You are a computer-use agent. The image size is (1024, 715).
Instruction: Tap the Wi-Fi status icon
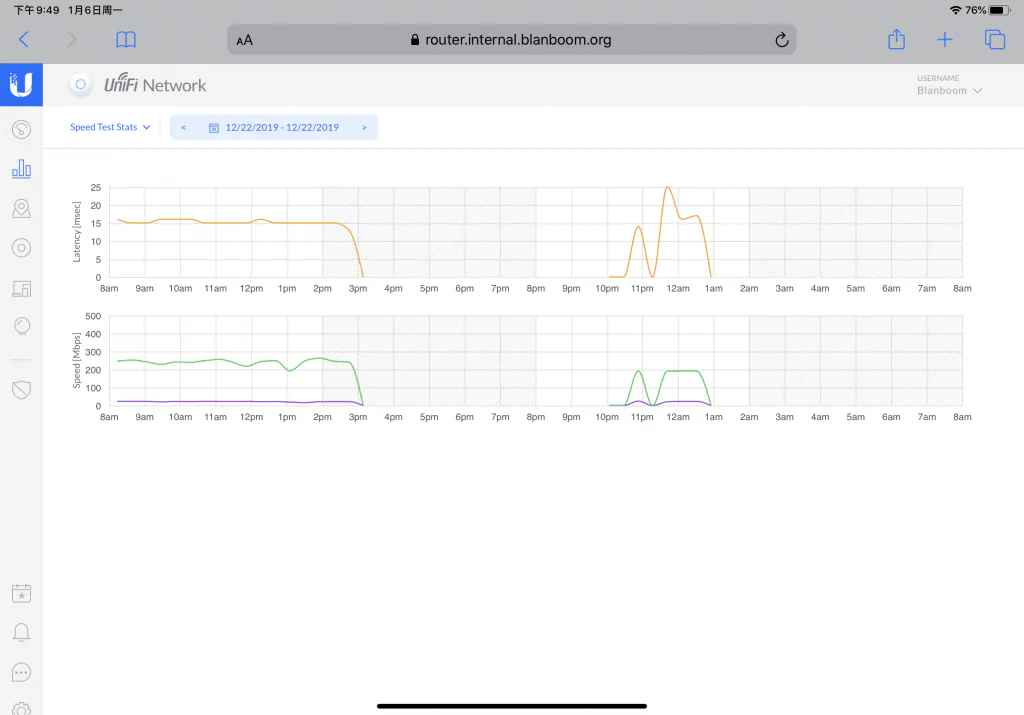point(955,10)
